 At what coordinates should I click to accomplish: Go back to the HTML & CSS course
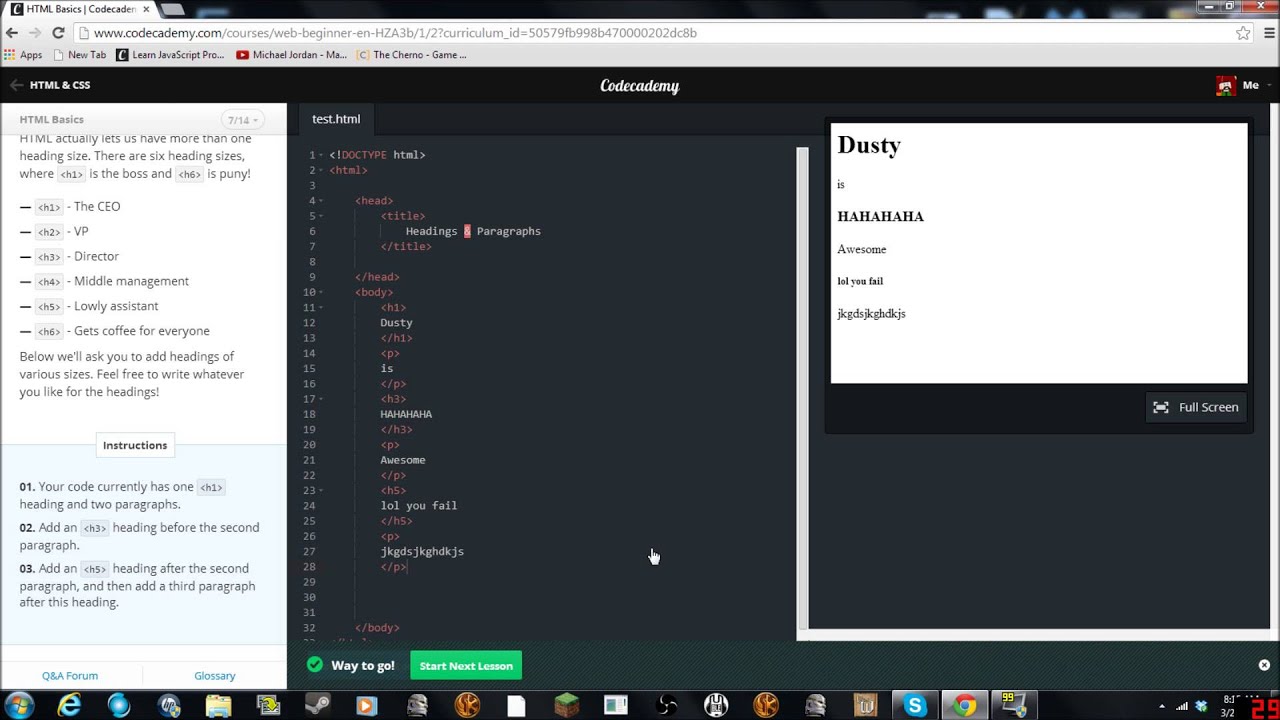pyautogui.click(x=50, y=85)
